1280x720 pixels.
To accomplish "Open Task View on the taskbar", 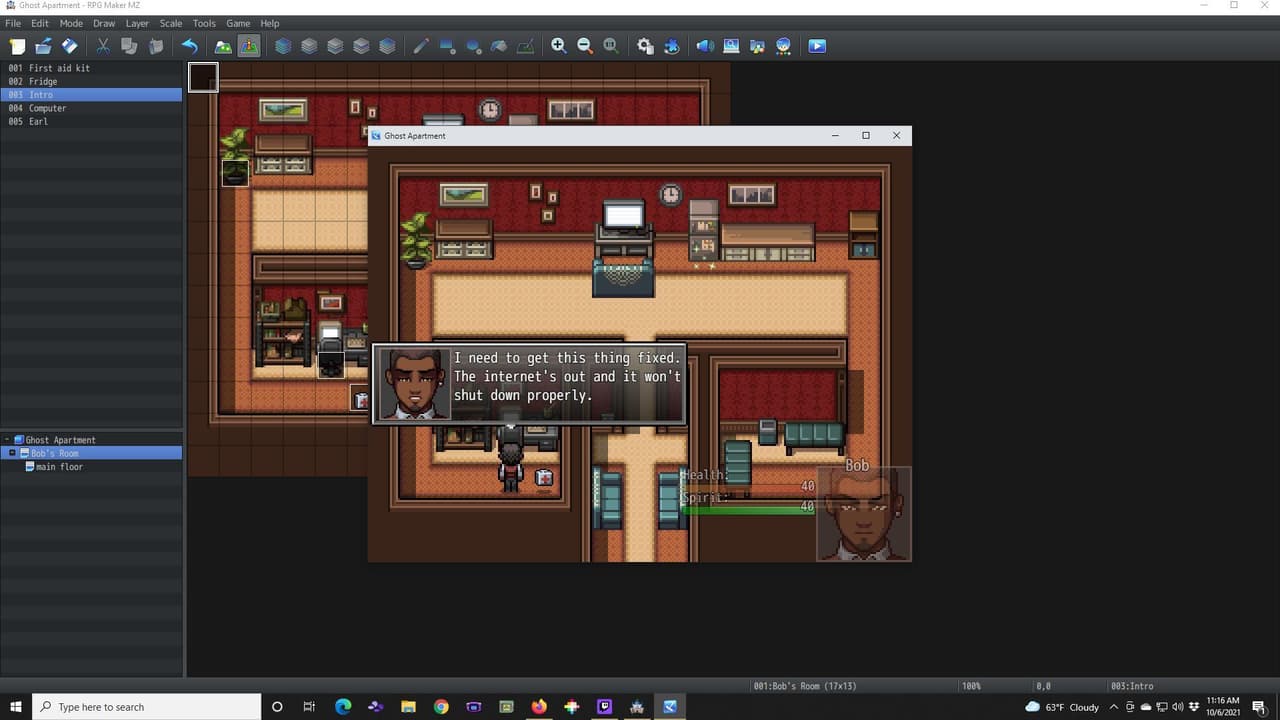I will coord(309,707).
